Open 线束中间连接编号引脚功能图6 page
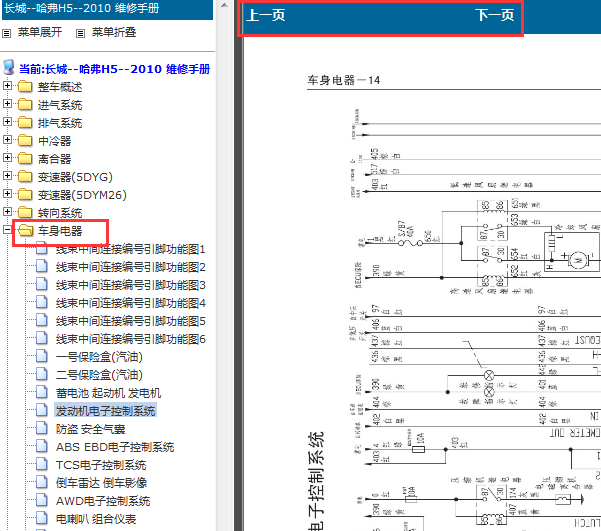The image size is (601, 531). [x=131, y=339]
